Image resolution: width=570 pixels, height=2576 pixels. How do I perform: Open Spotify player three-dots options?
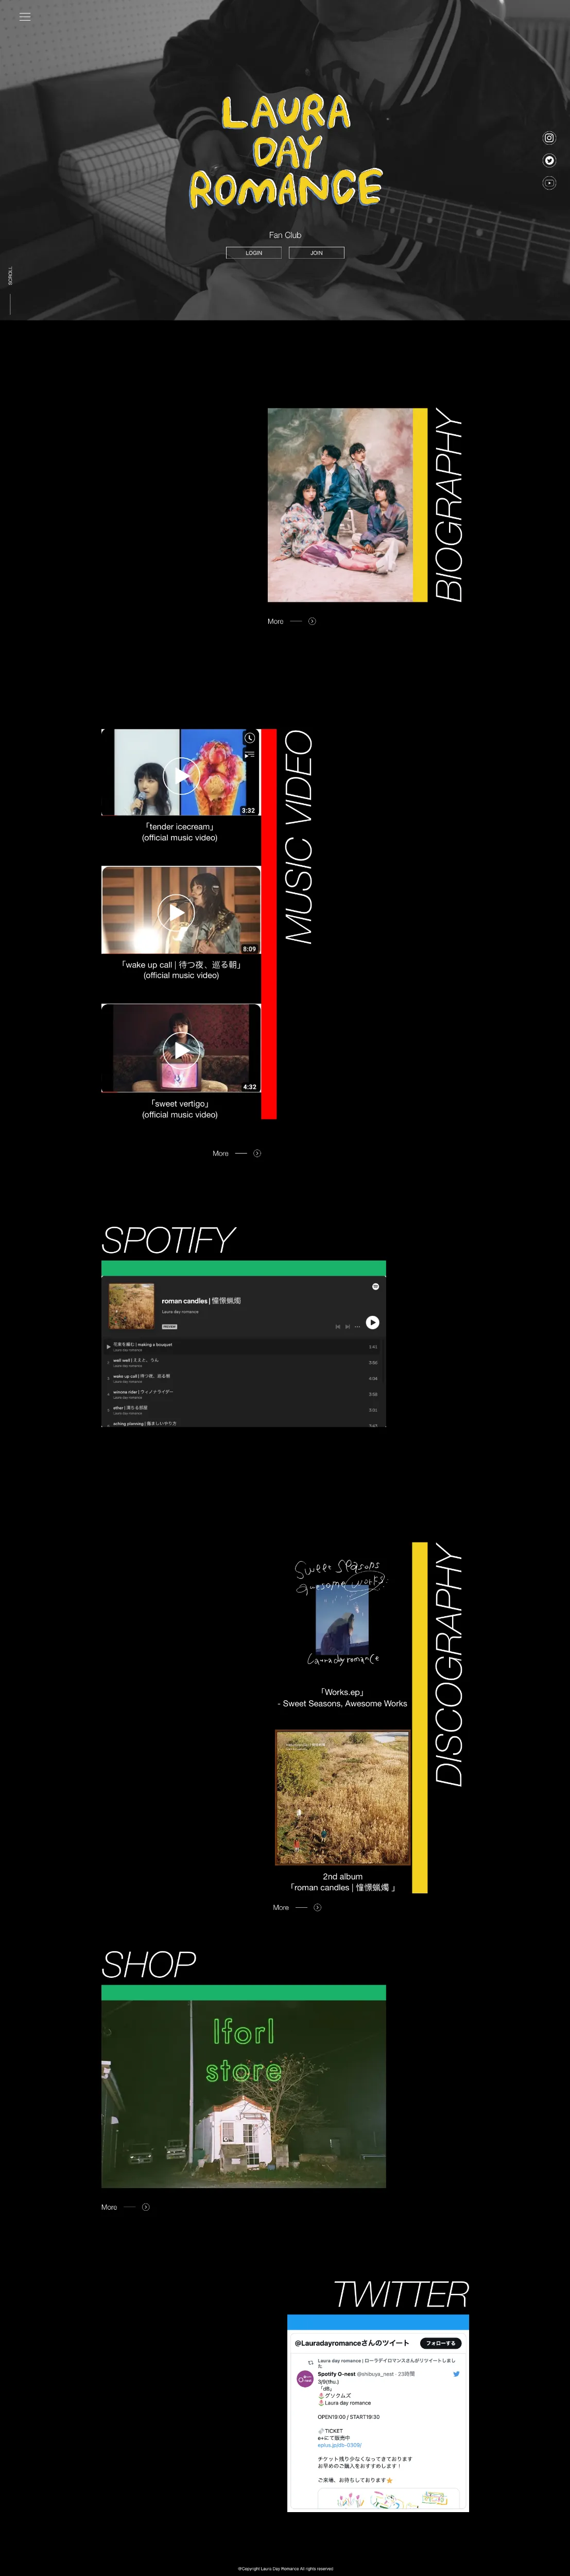coord(357,1327)
